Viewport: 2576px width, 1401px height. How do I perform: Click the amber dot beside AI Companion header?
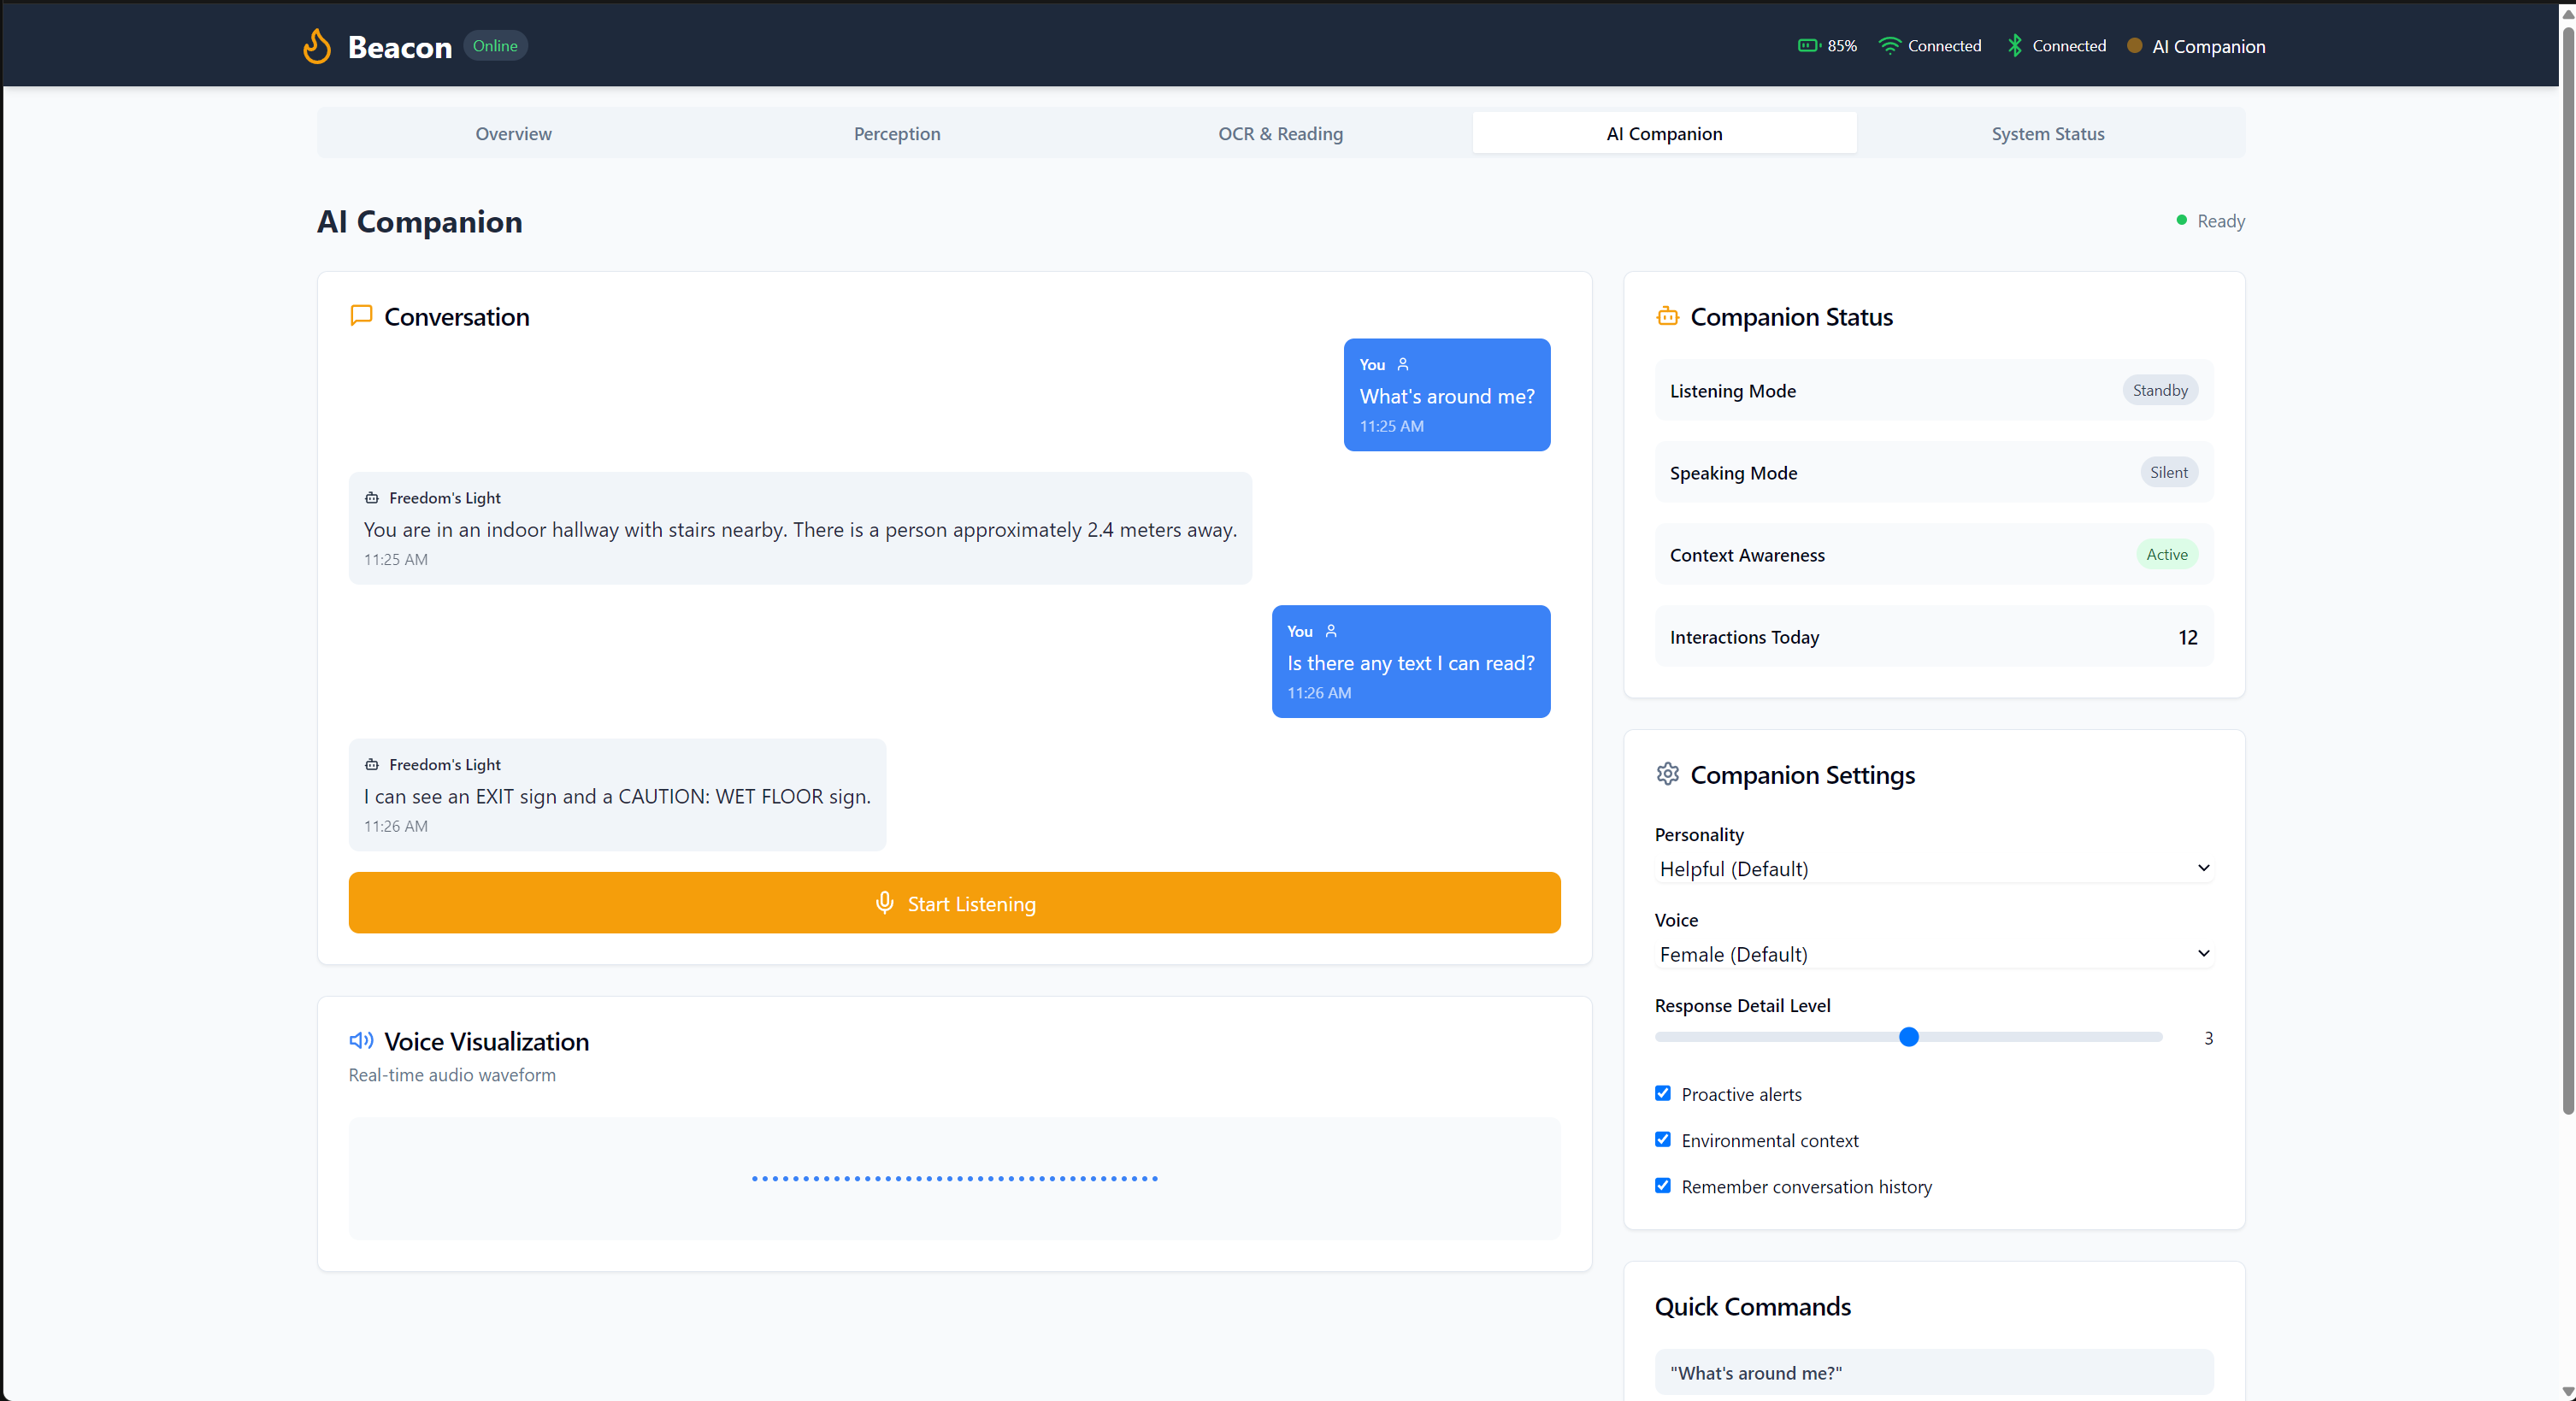[2134, 46]
